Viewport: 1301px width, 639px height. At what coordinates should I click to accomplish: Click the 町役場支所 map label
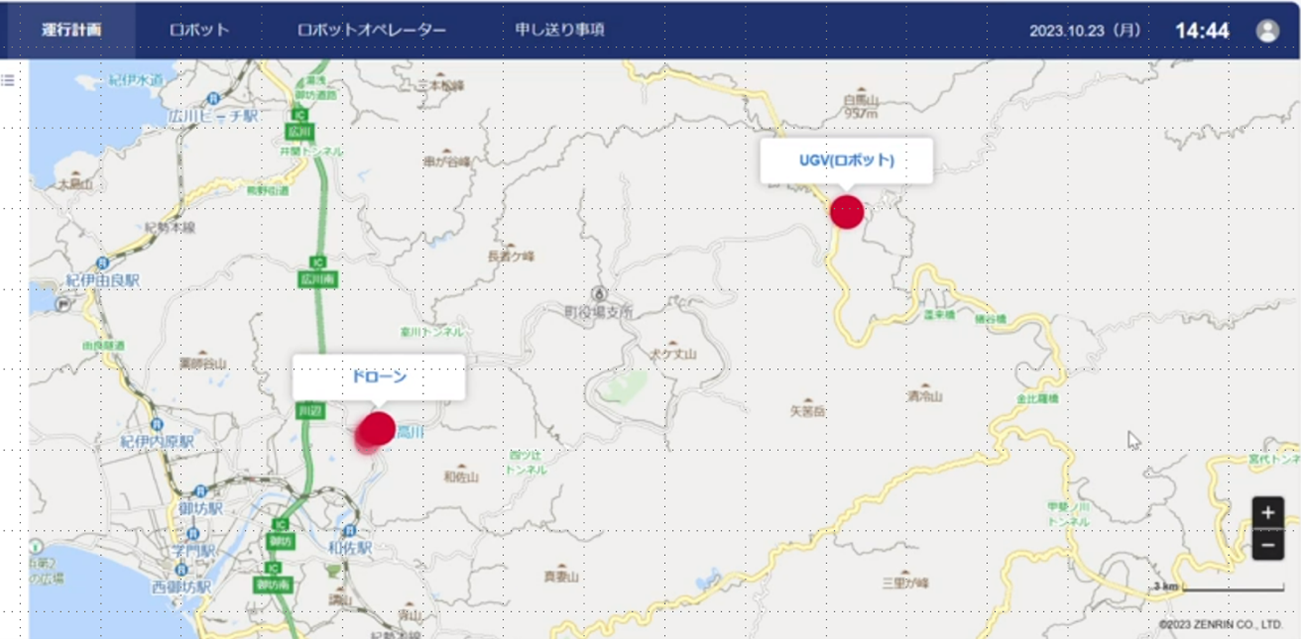pyautogui.click(x=599, y=312)
